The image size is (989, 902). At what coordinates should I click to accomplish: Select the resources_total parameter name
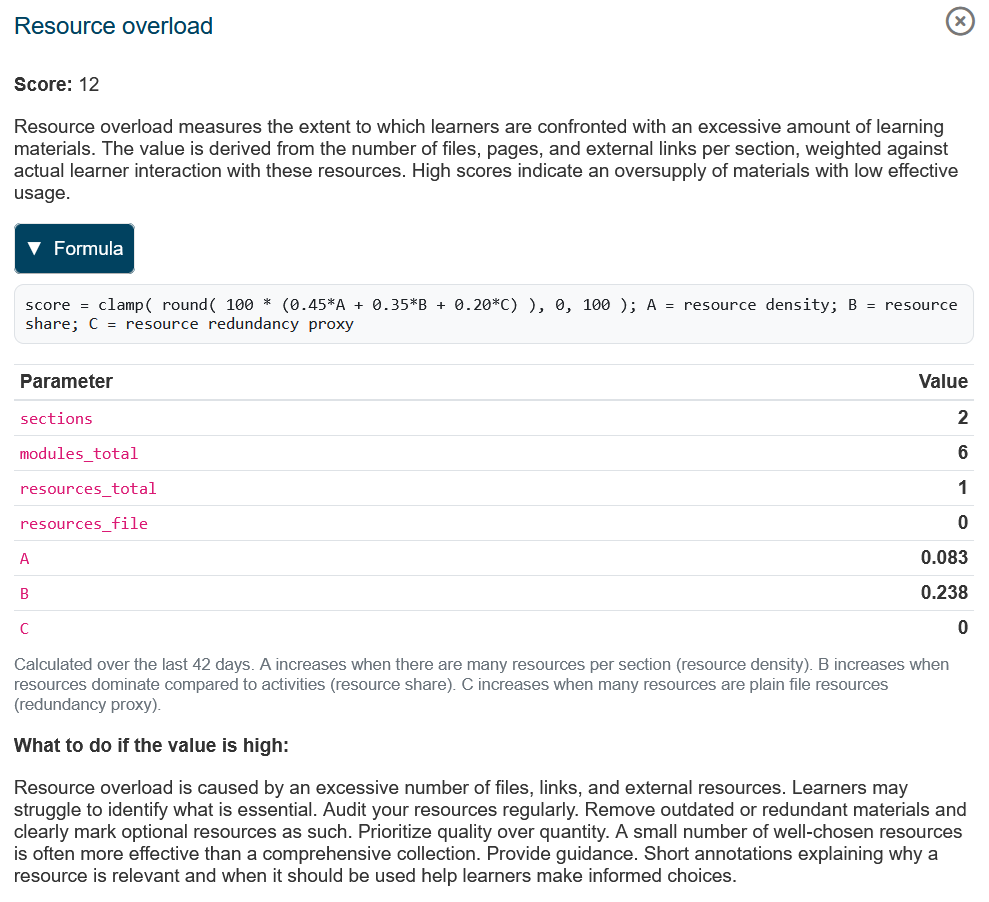pyautogui.click(x=88, y=489)
